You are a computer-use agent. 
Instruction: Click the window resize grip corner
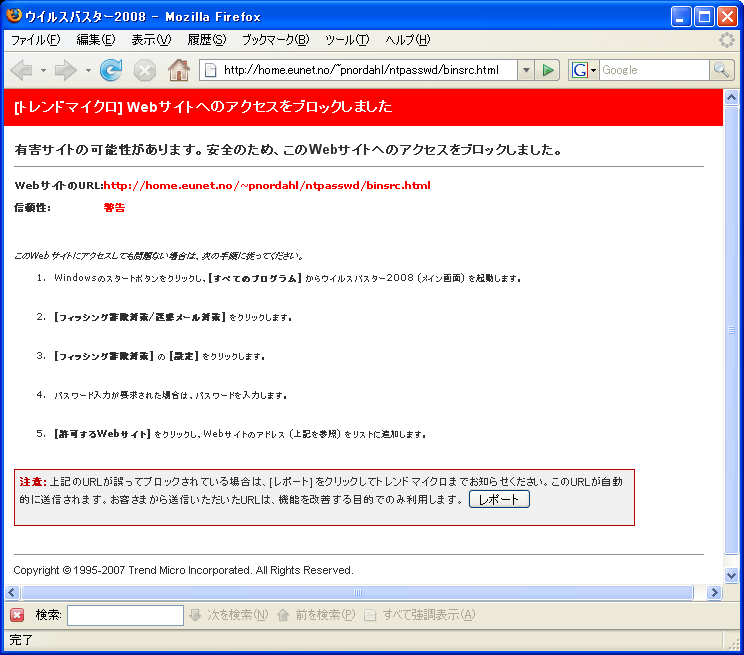pos(735,643)
